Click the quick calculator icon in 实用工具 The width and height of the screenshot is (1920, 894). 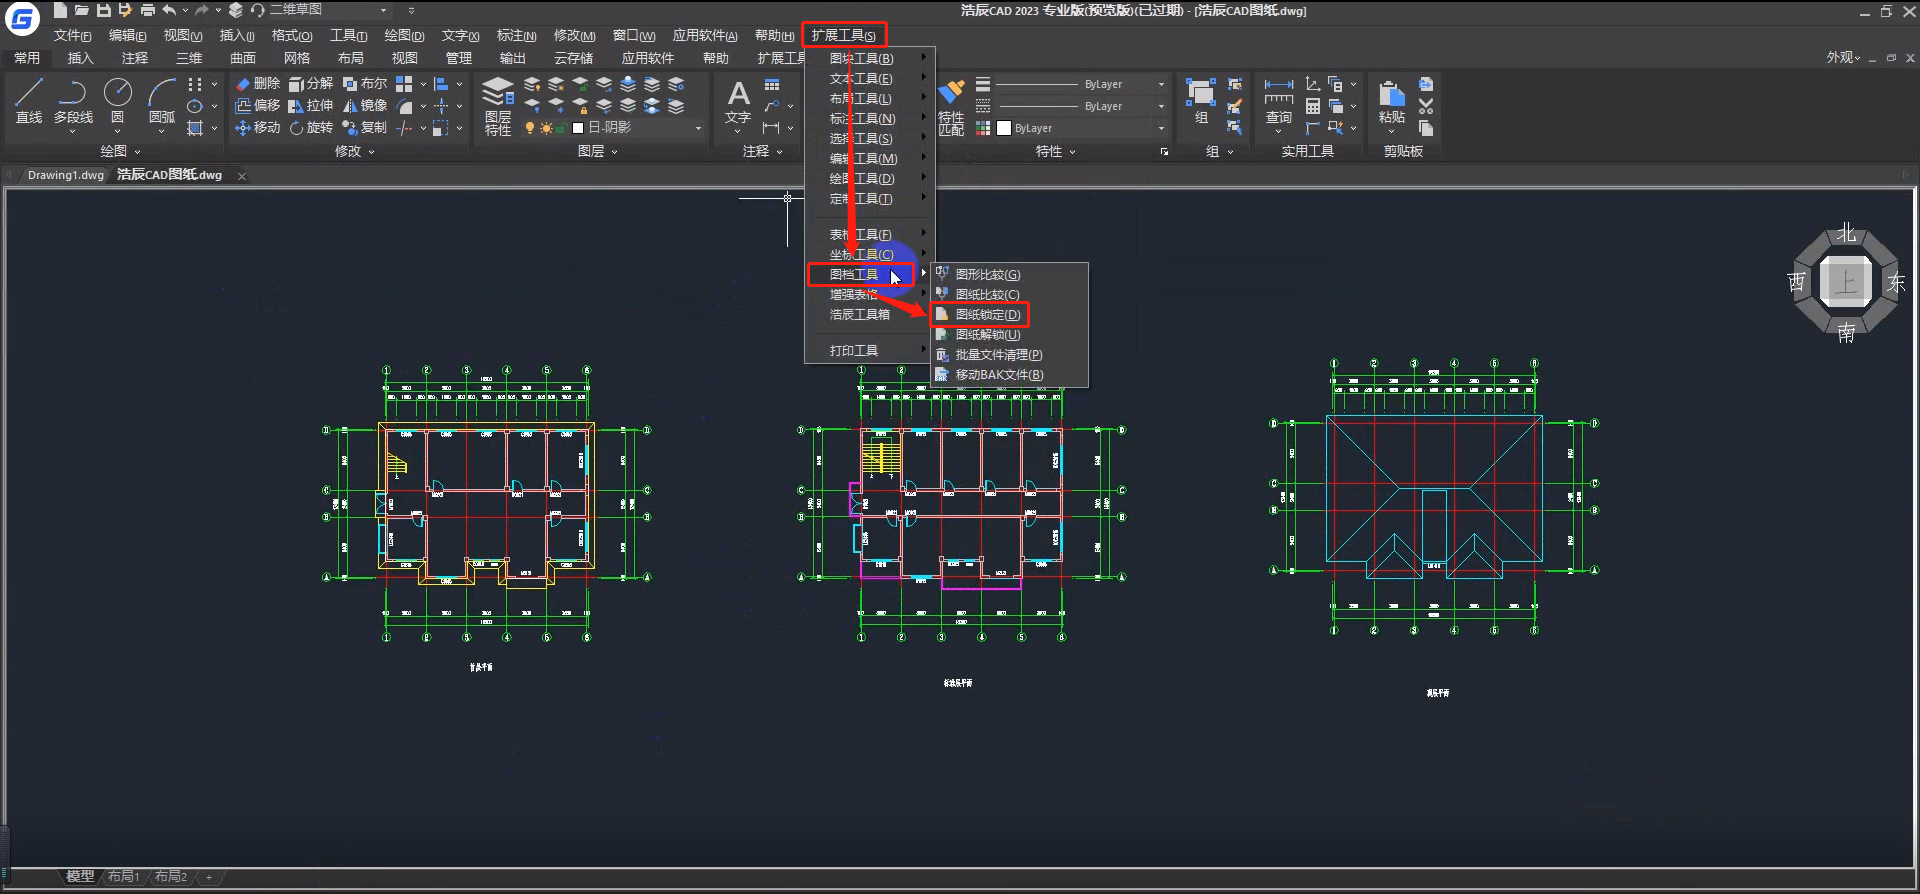tap(1313, 106)
